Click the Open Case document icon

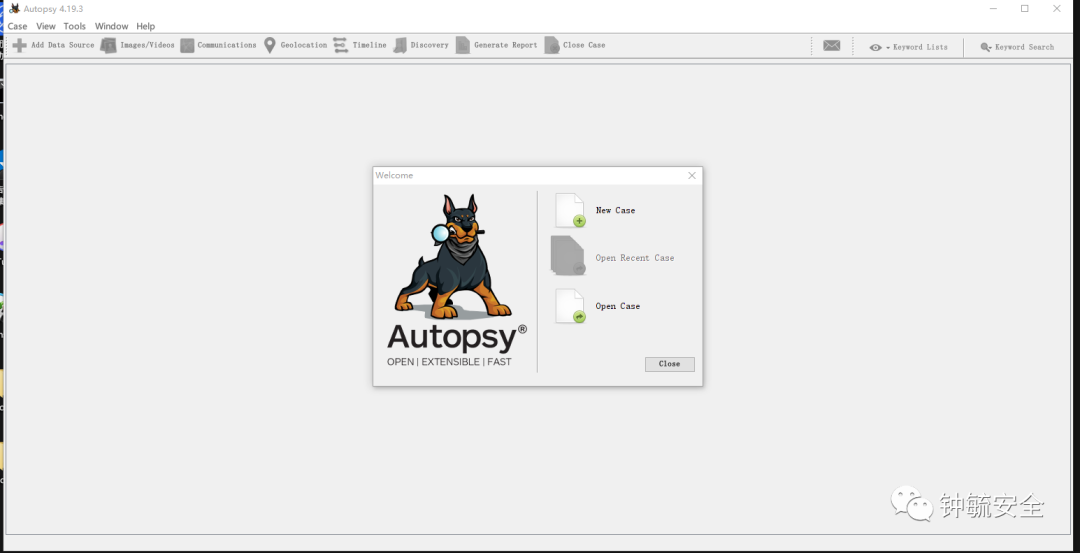coord(570,306)
